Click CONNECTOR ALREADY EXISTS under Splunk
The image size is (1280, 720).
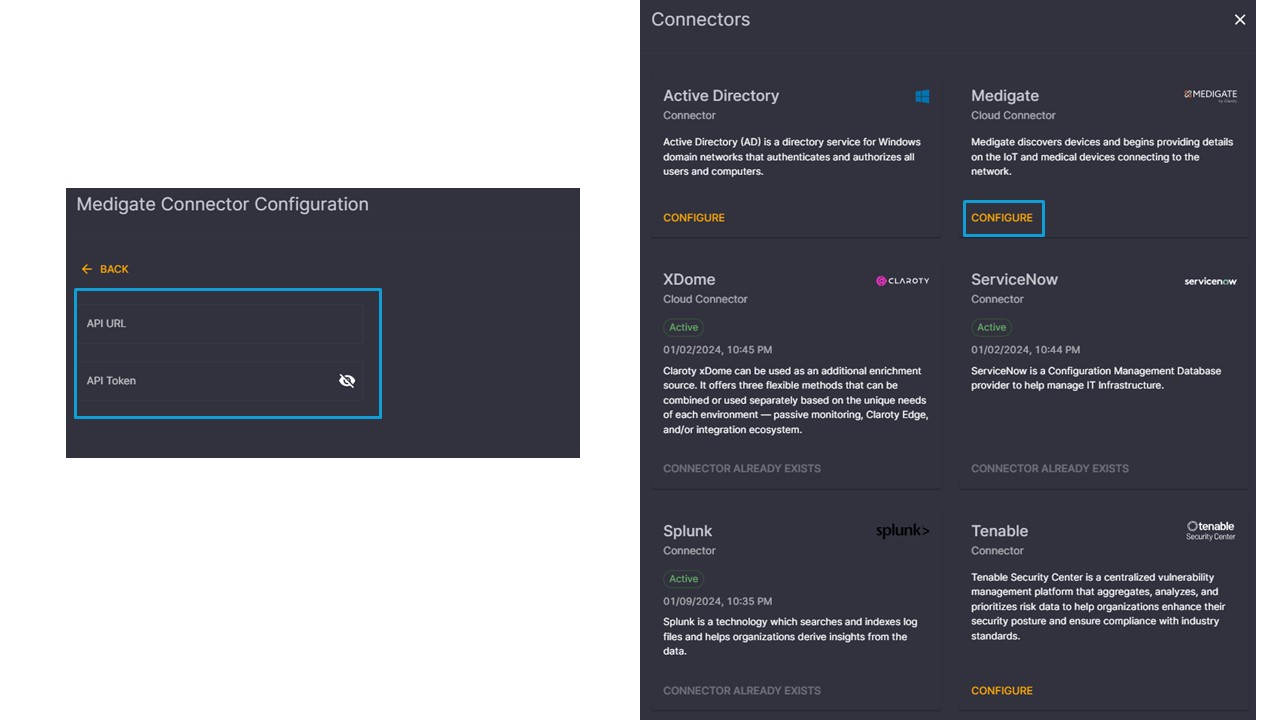(x=742, y=691)
